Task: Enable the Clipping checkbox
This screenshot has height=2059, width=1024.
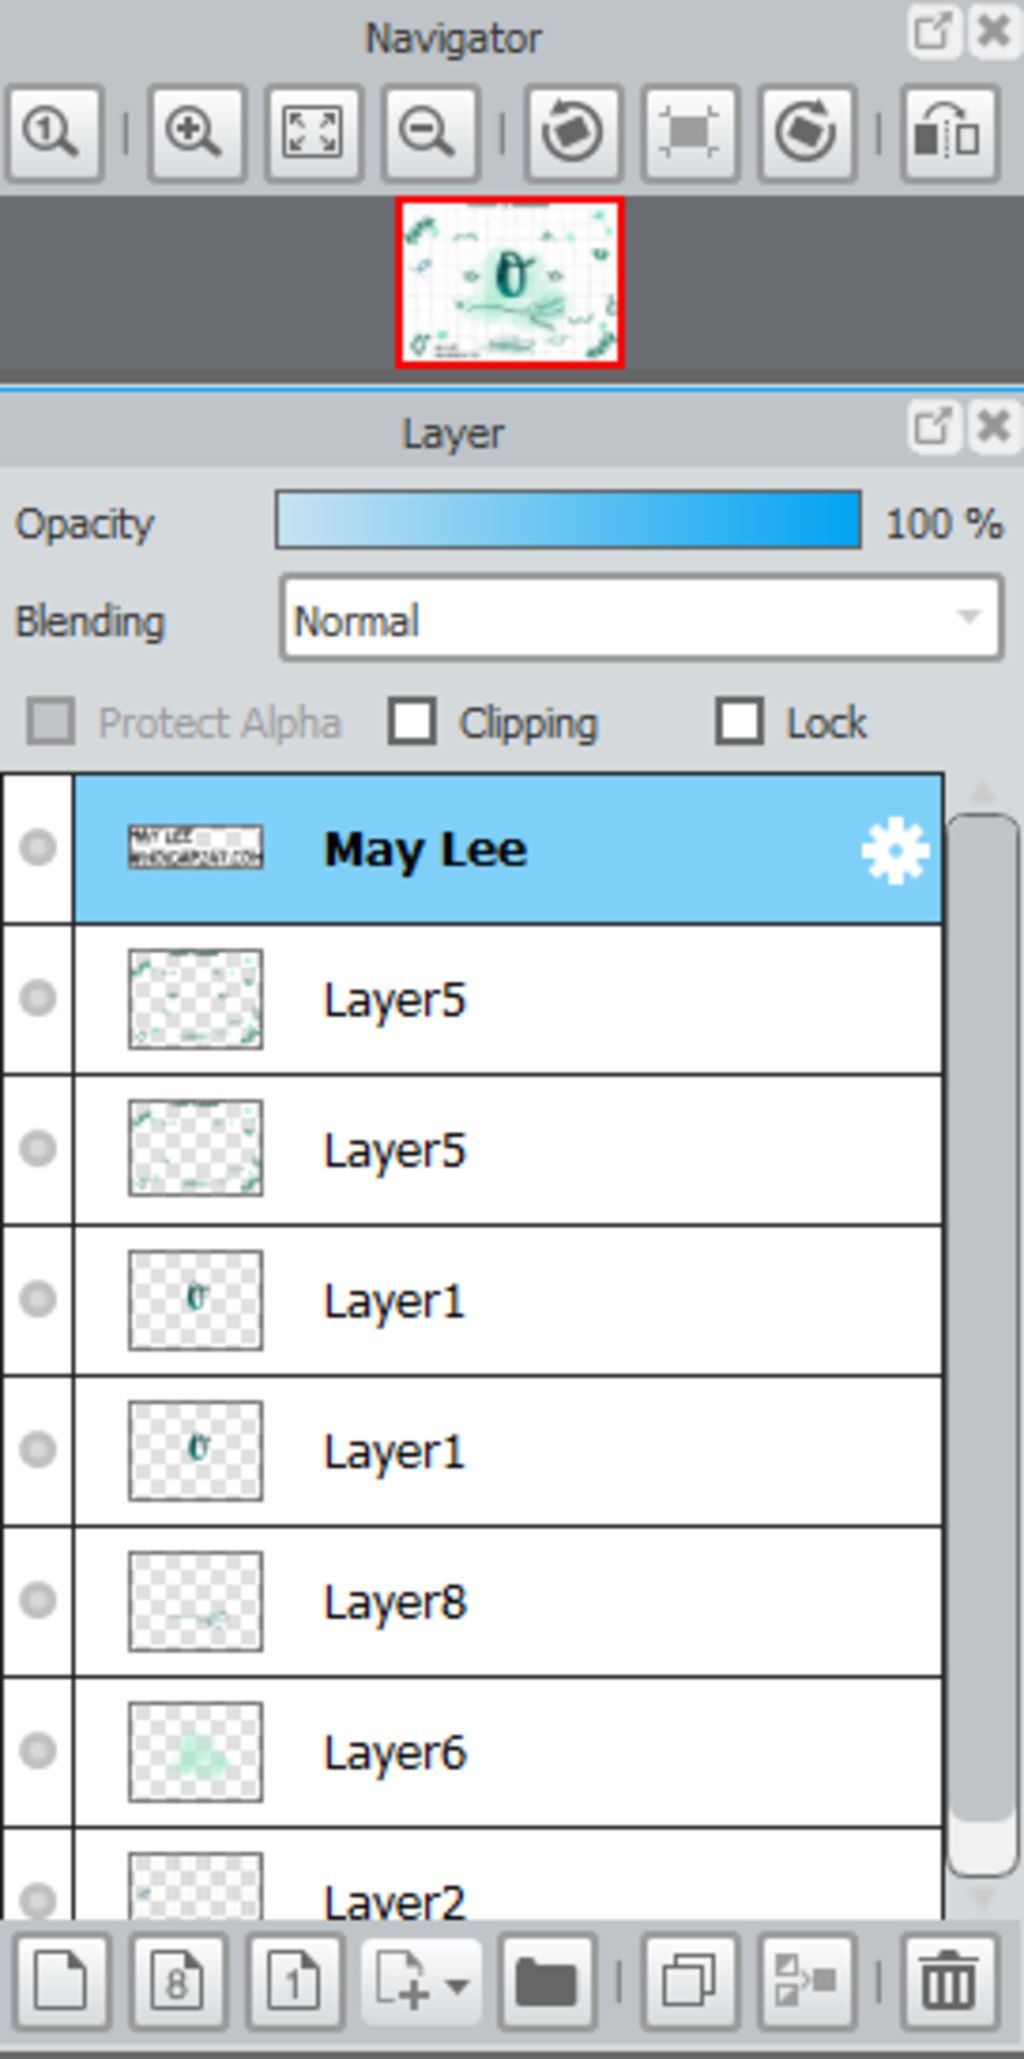Action: tap(412, 722)
